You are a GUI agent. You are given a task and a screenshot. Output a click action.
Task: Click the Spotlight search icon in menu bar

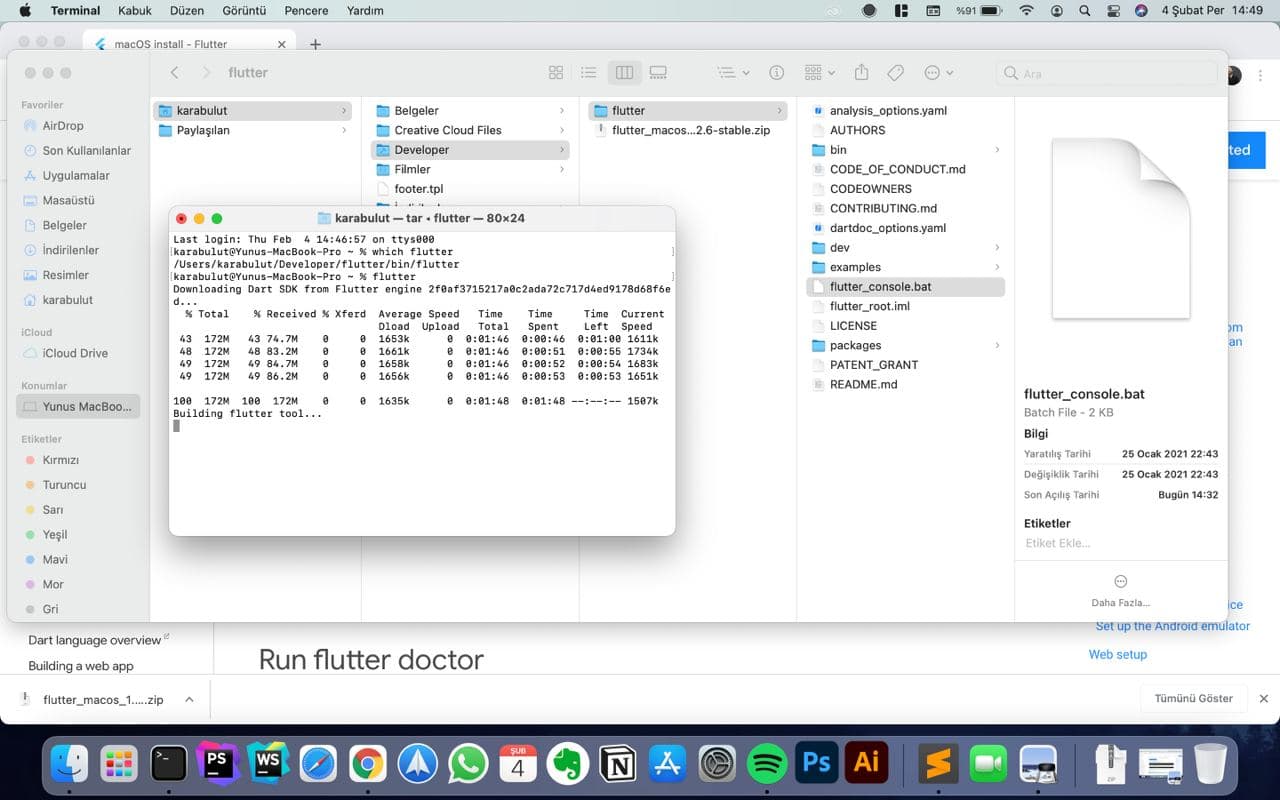click(1084, 10)
